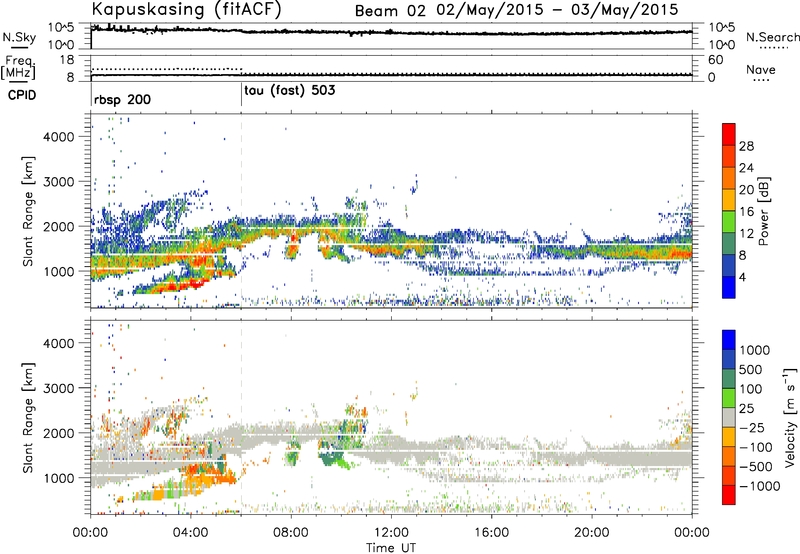
Task: Click the "20:00" time tick label
Action: (x=591, y=533)
